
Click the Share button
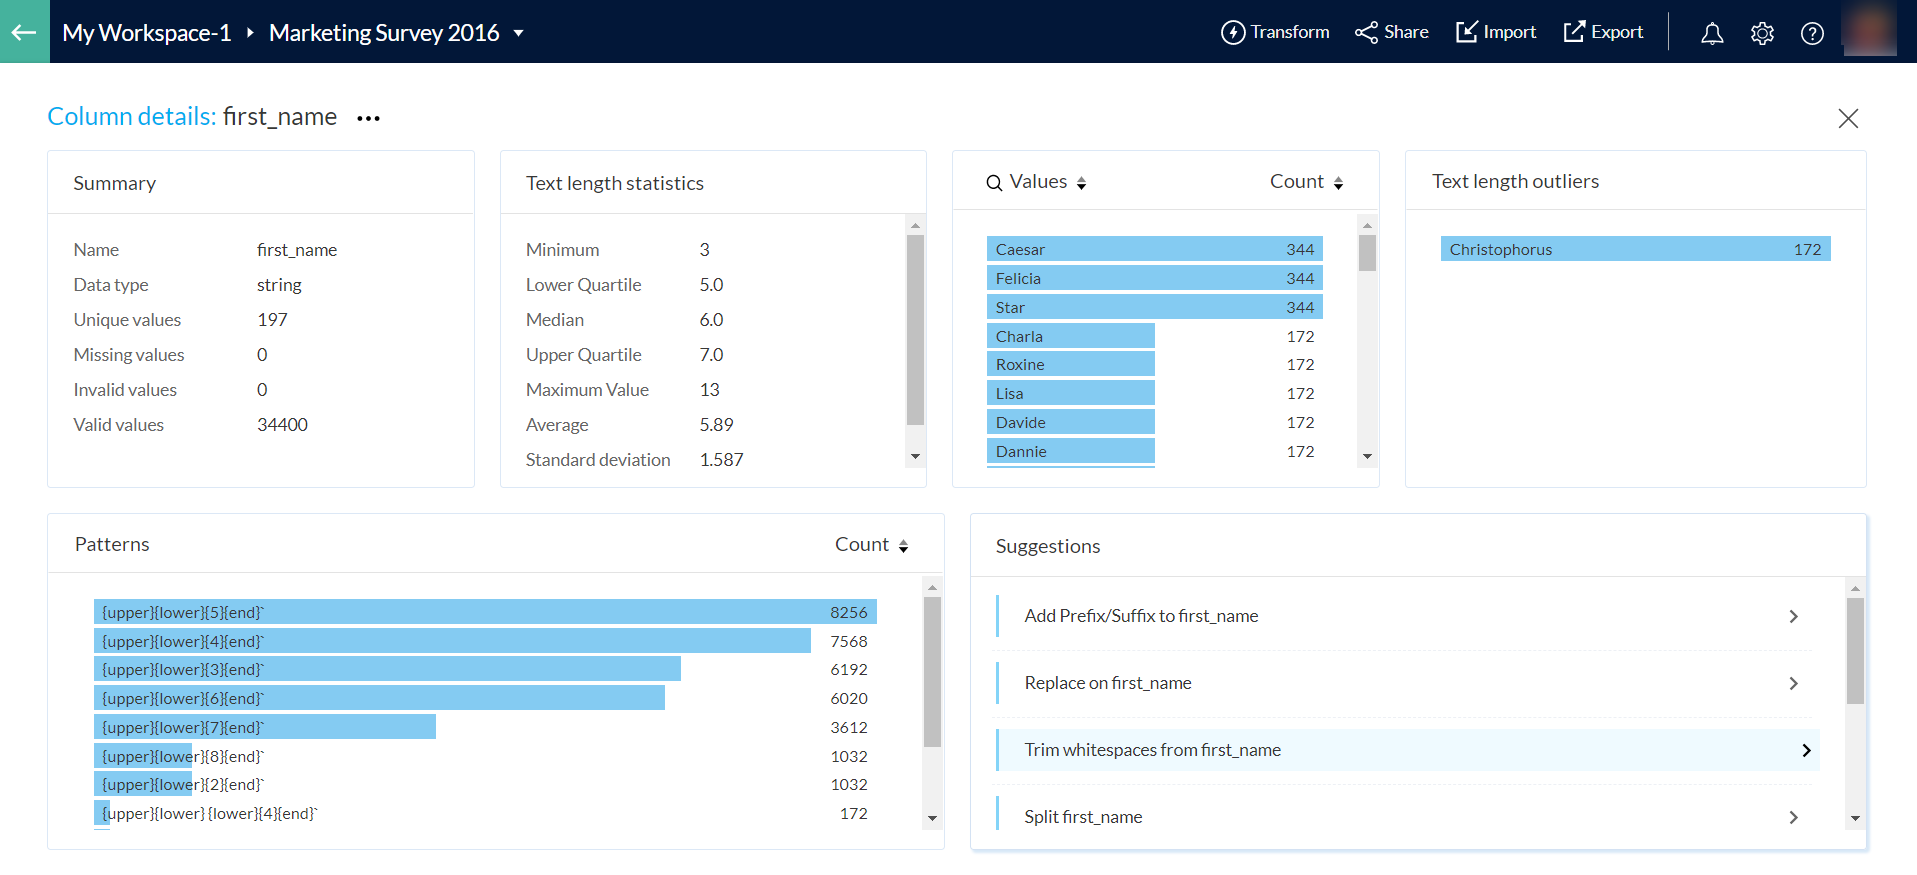[1391, 32]
